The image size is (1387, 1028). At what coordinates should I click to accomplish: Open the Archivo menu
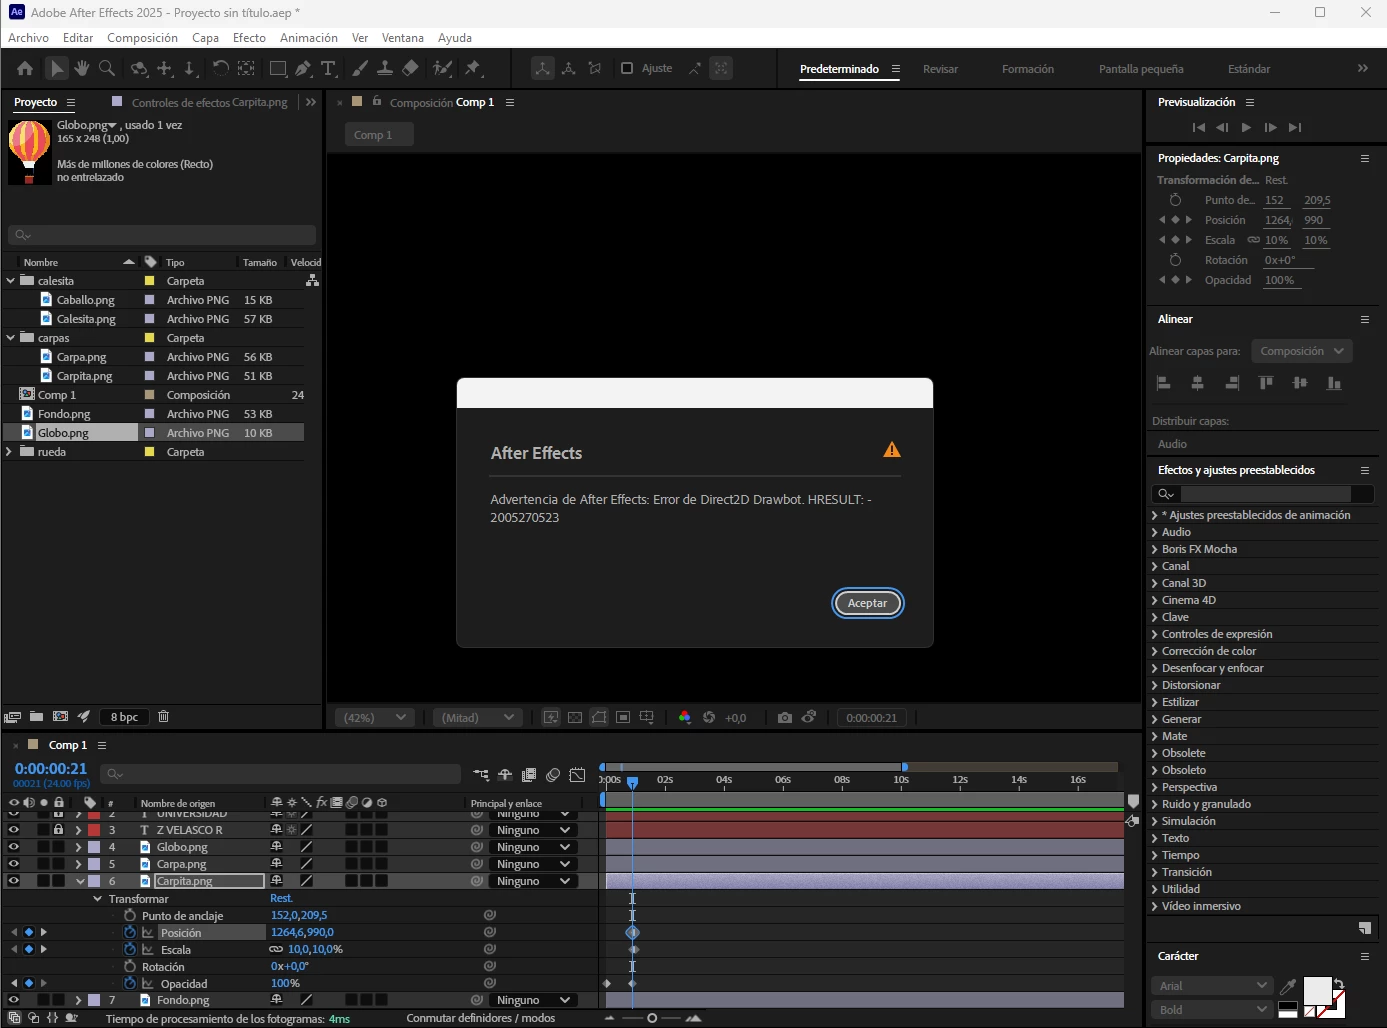28,38
